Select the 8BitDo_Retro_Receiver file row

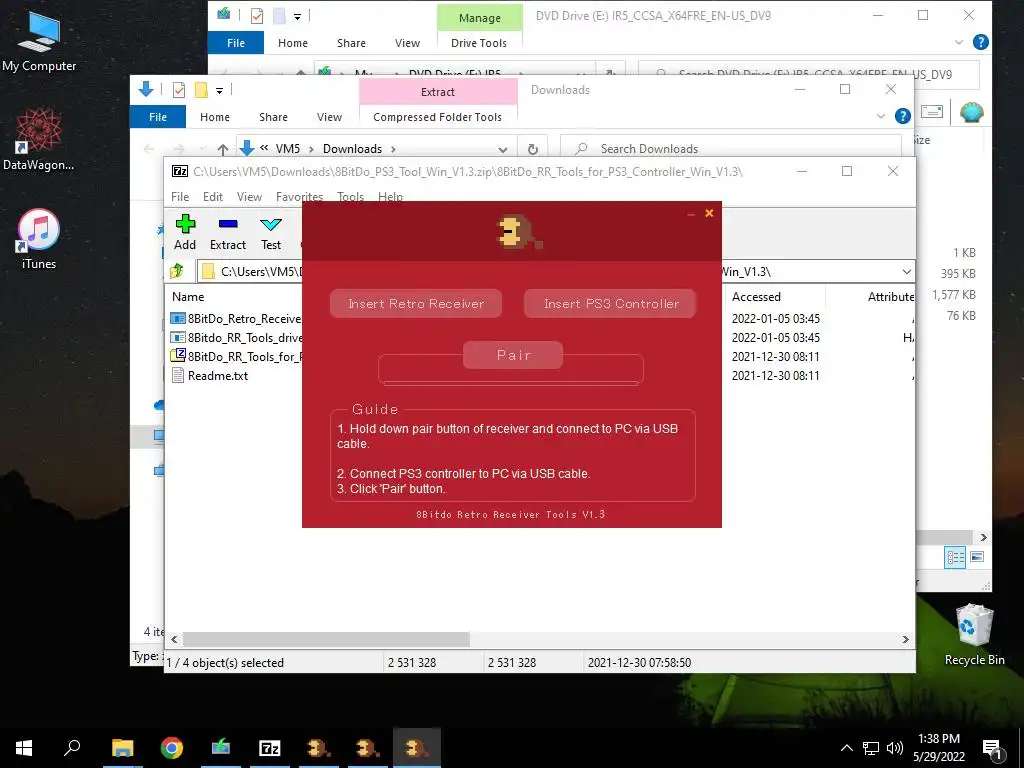click(236, 319)
